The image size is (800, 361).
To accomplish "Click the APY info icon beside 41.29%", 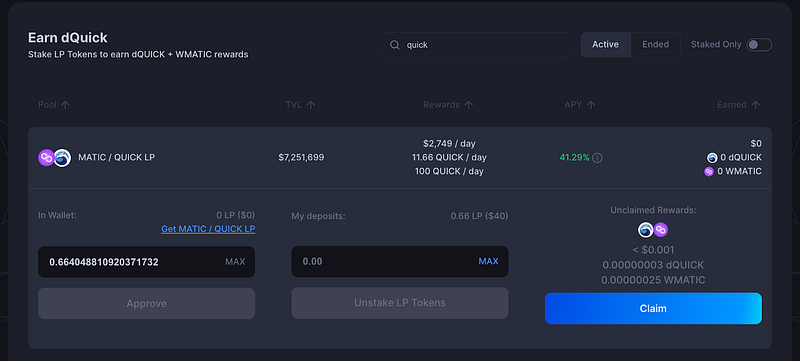I will (x=597, y=158).
